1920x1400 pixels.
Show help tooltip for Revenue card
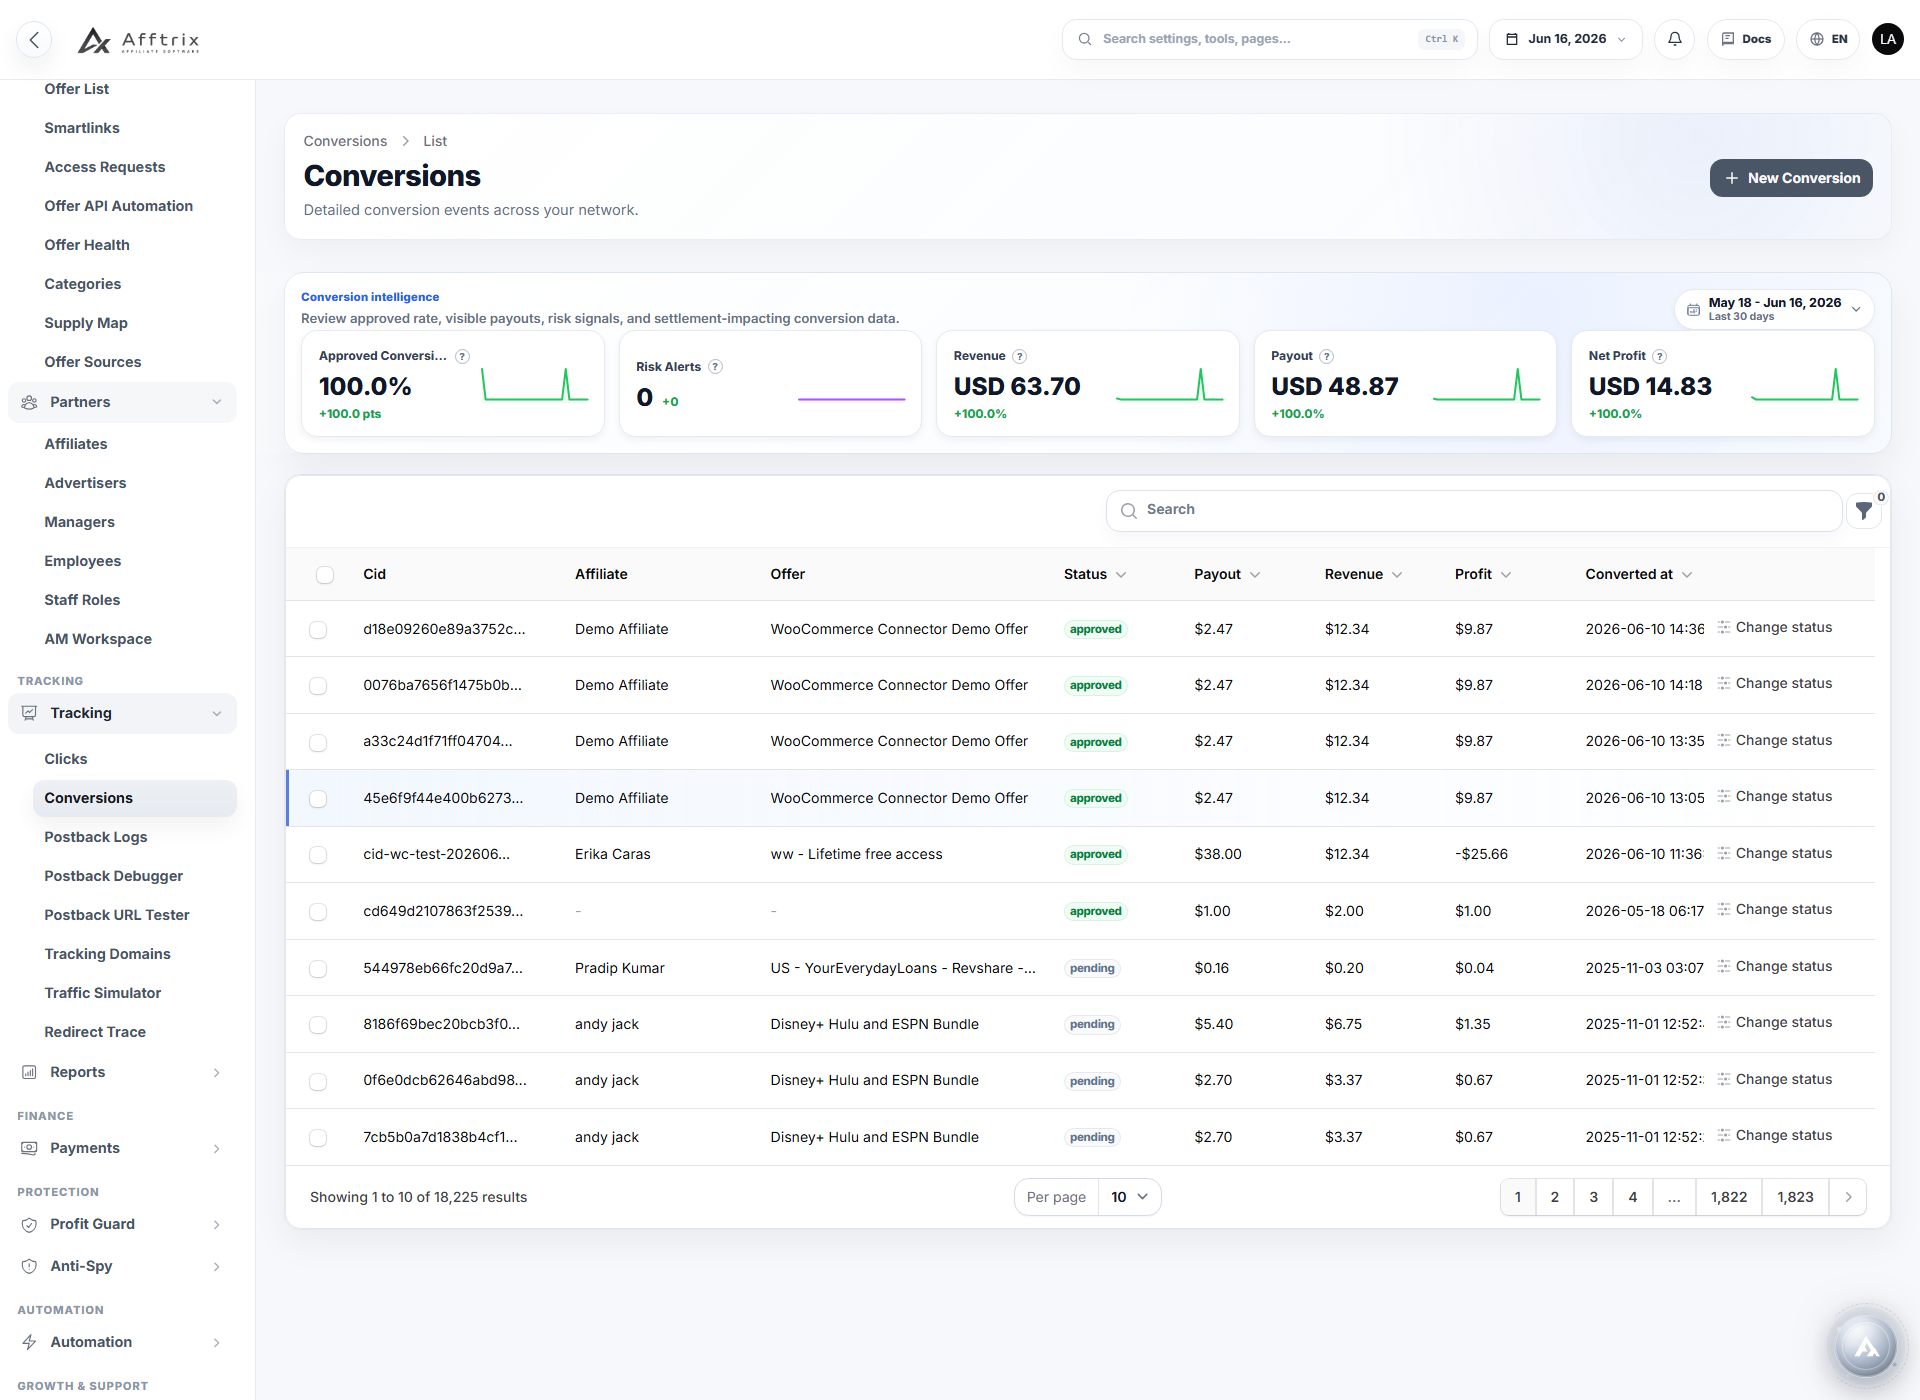1019,356
